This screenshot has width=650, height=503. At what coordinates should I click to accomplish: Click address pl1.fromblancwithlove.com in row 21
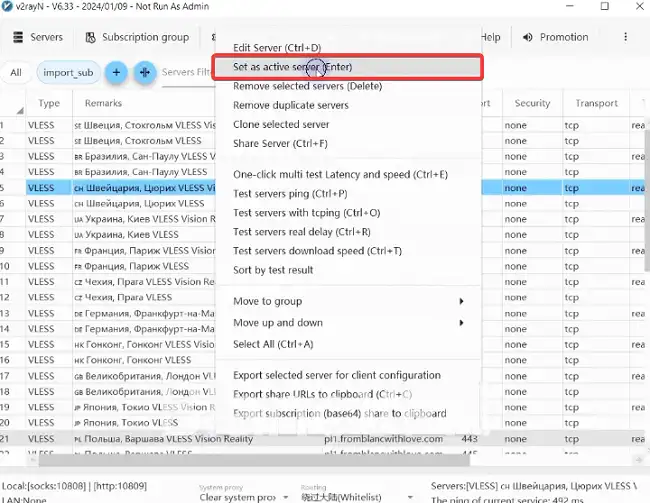tap(383, 439)
